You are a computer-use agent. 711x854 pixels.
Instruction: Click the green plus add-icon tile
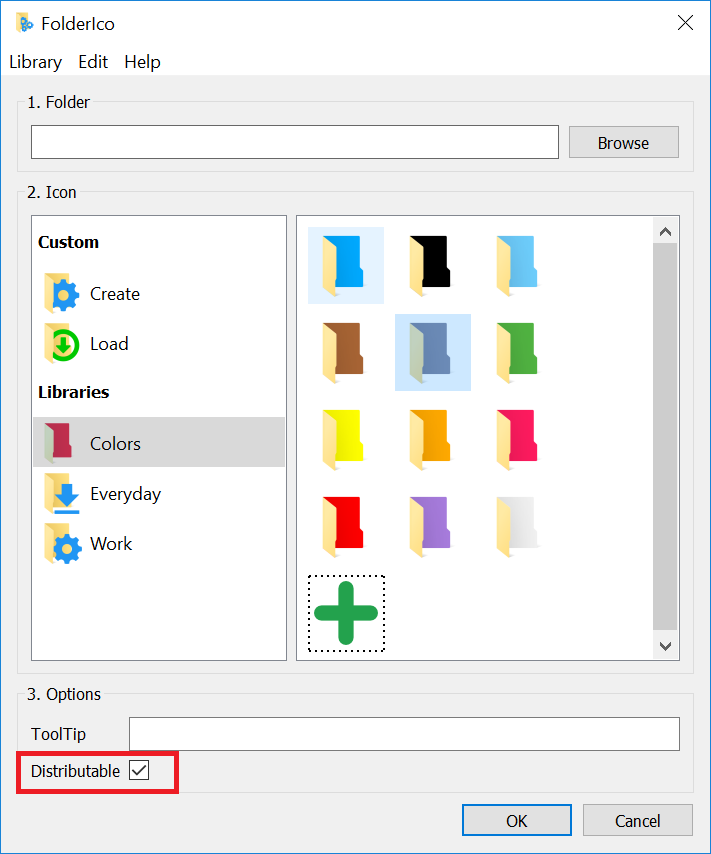(x=347, y=613)
